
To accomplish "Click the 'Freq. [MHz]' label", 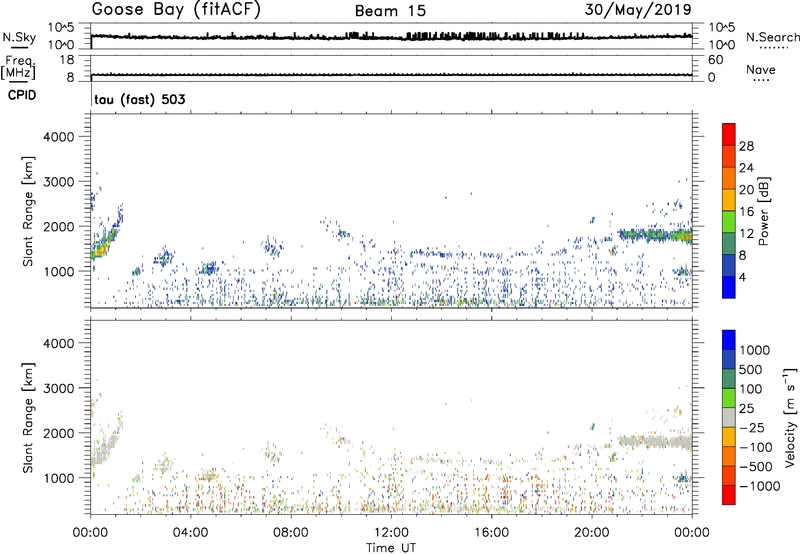I will (19, 67).
